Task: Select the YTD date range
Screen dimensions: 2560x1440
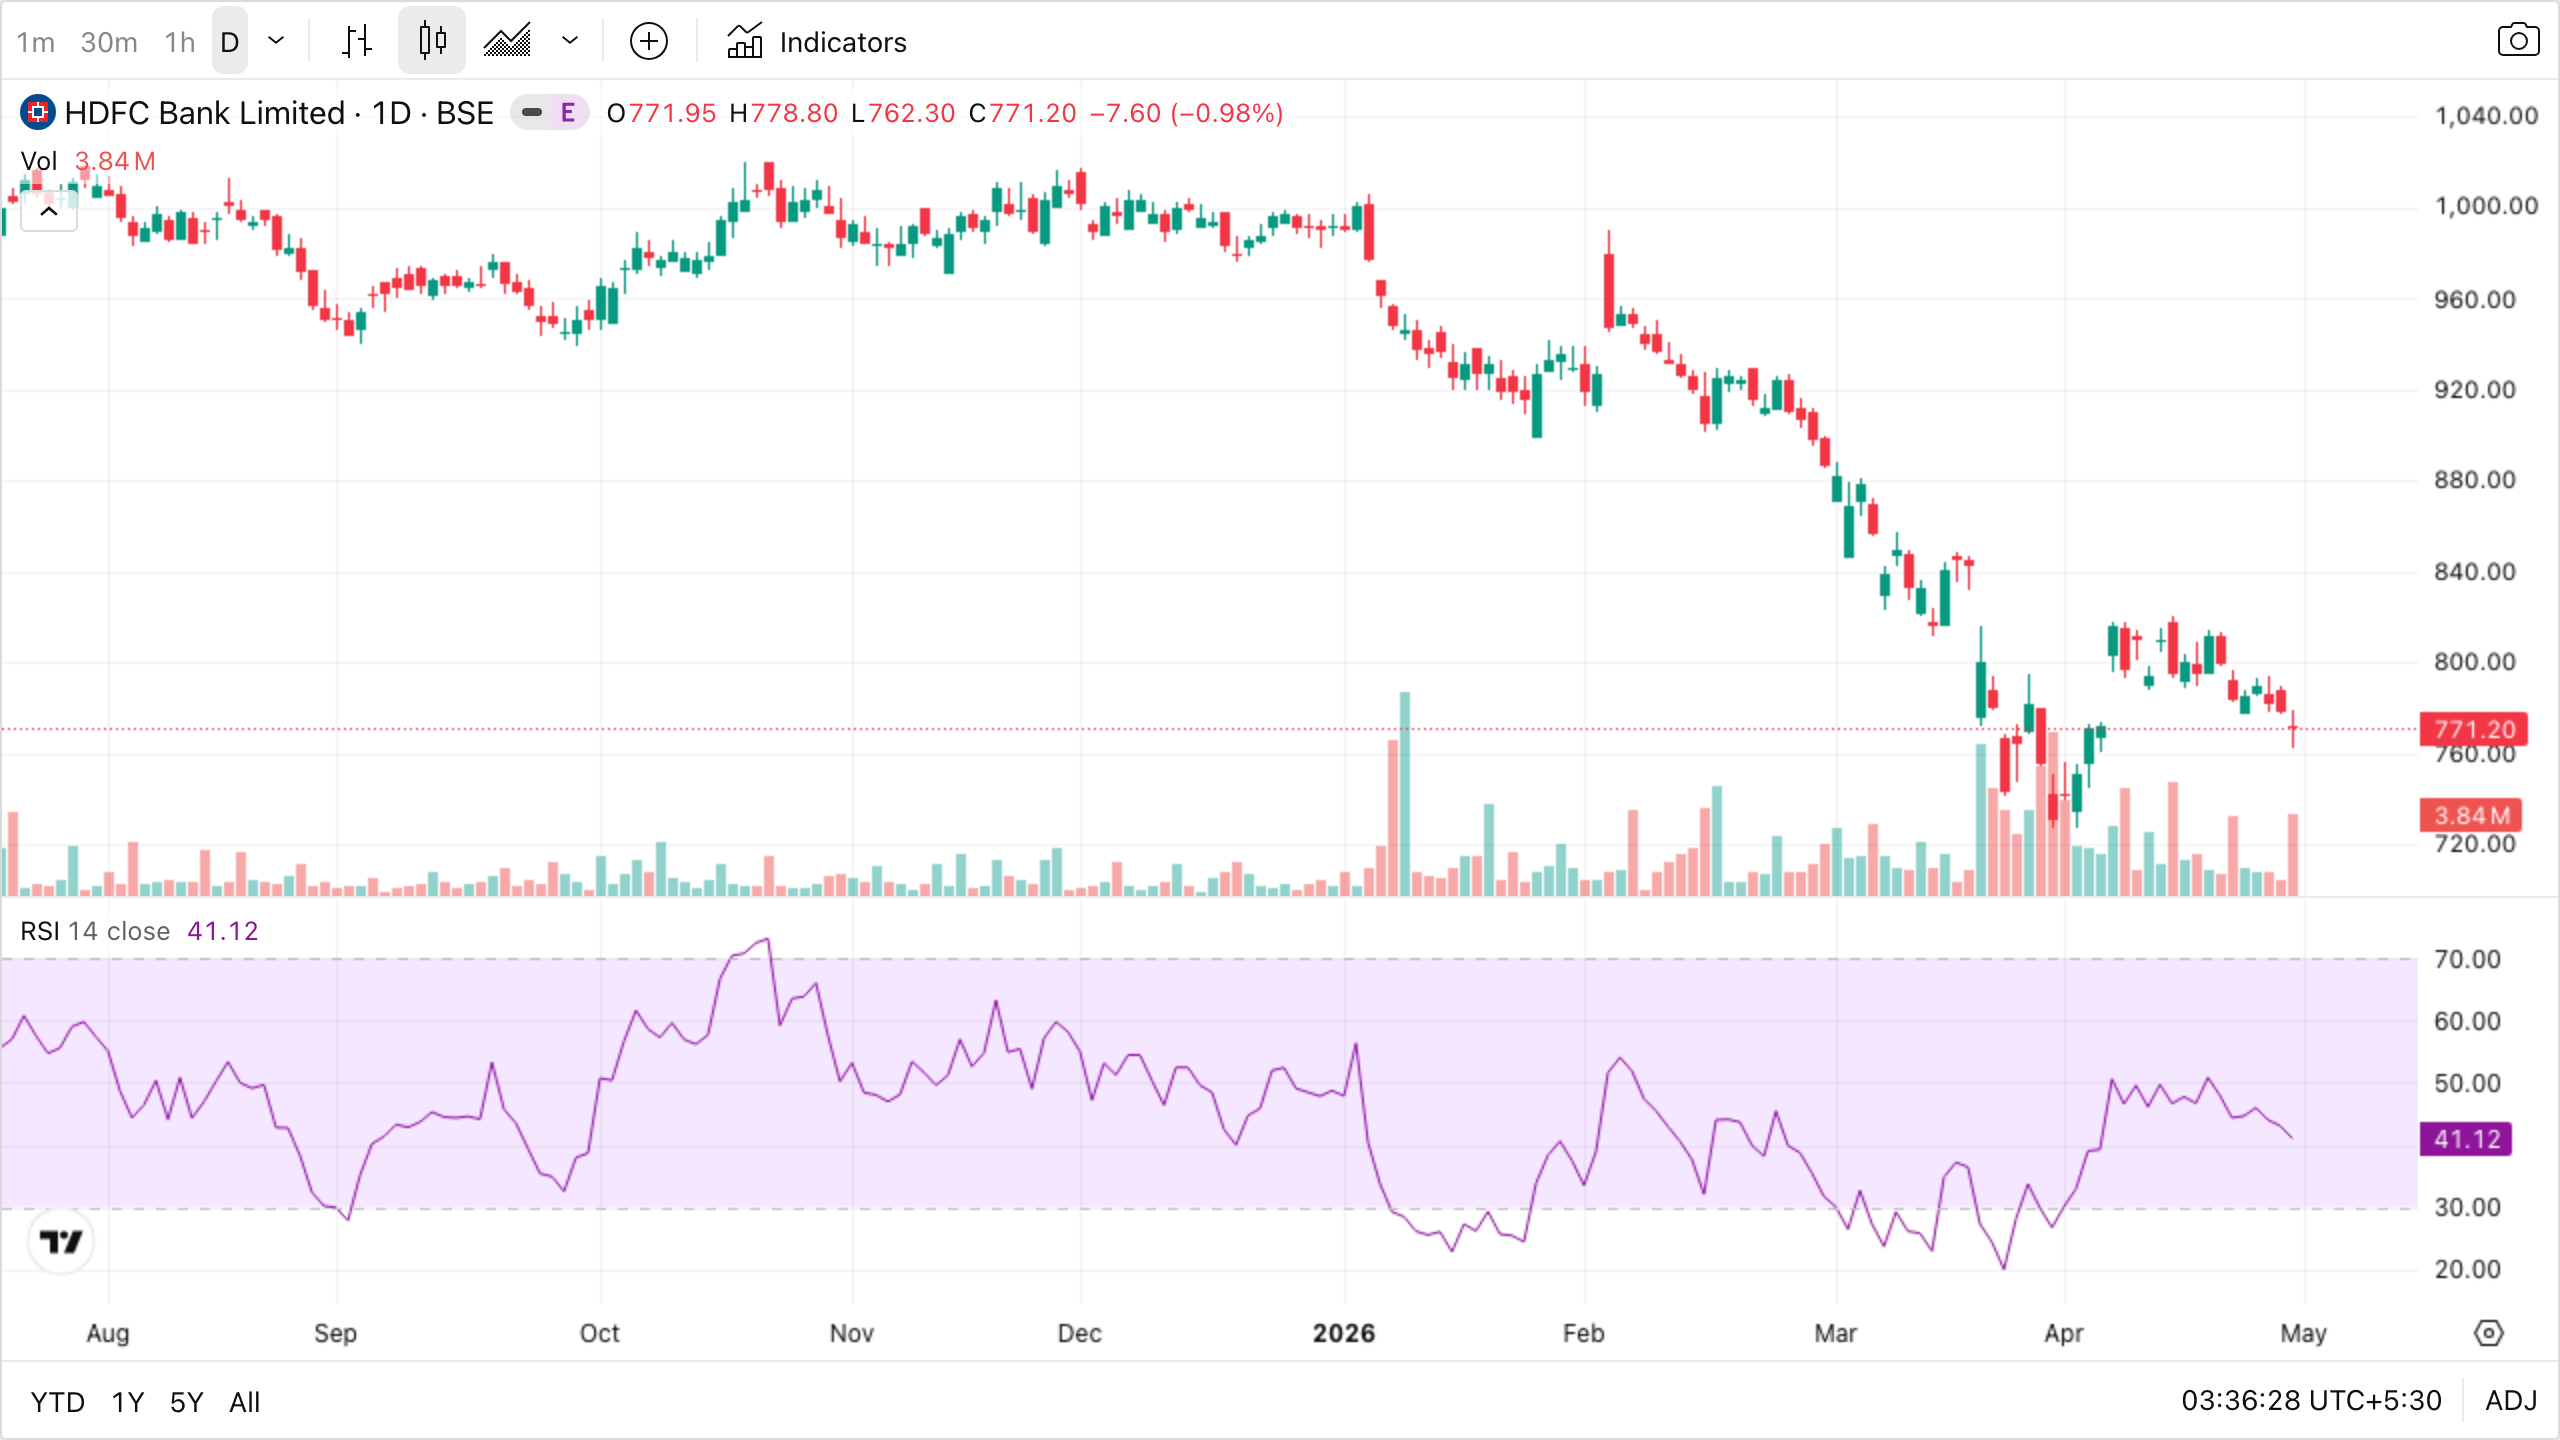Action: (57, 1402)
